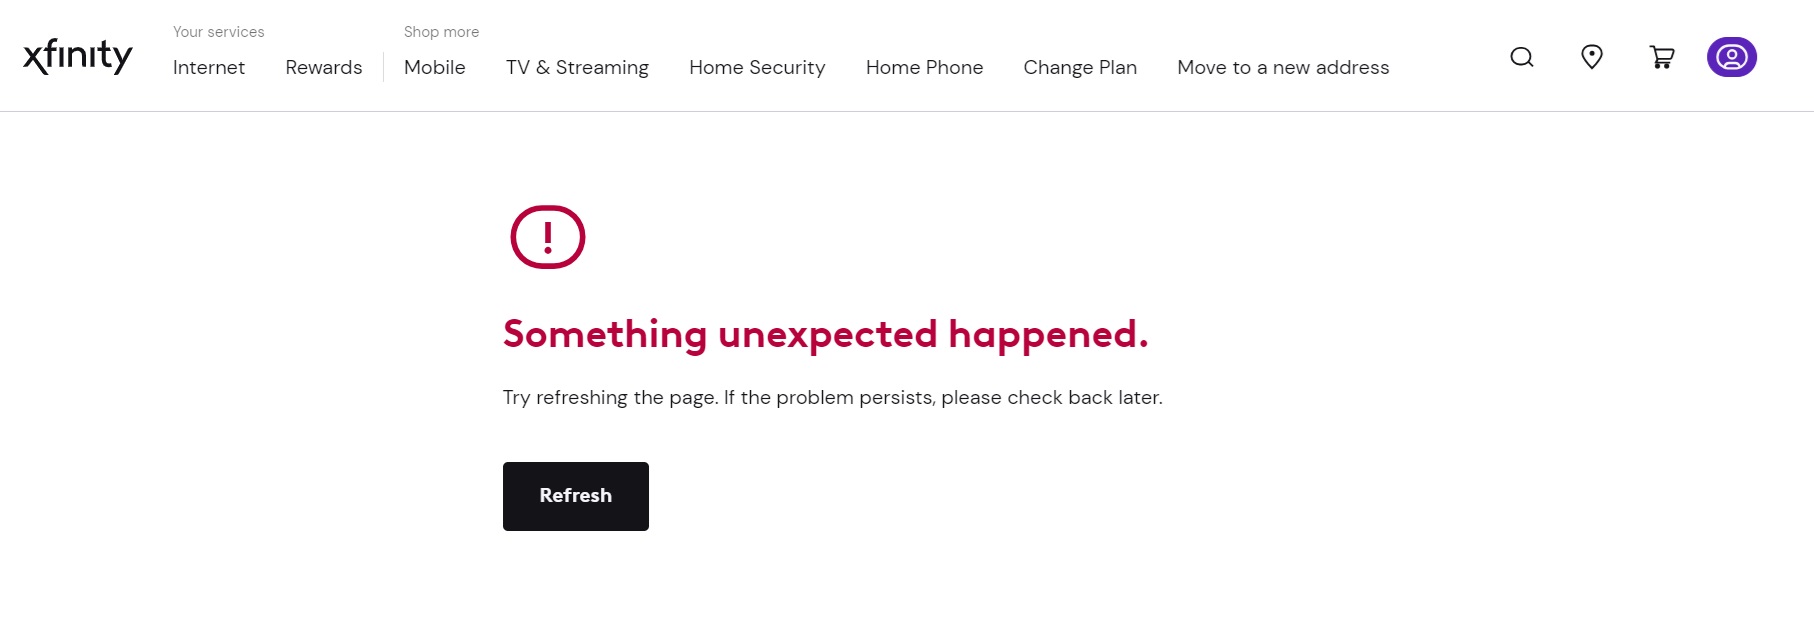Screen dimensions: 1814x634
Task: Open TV & Streaming menu item
Action: pyautogui.click(x=577, y=67)
